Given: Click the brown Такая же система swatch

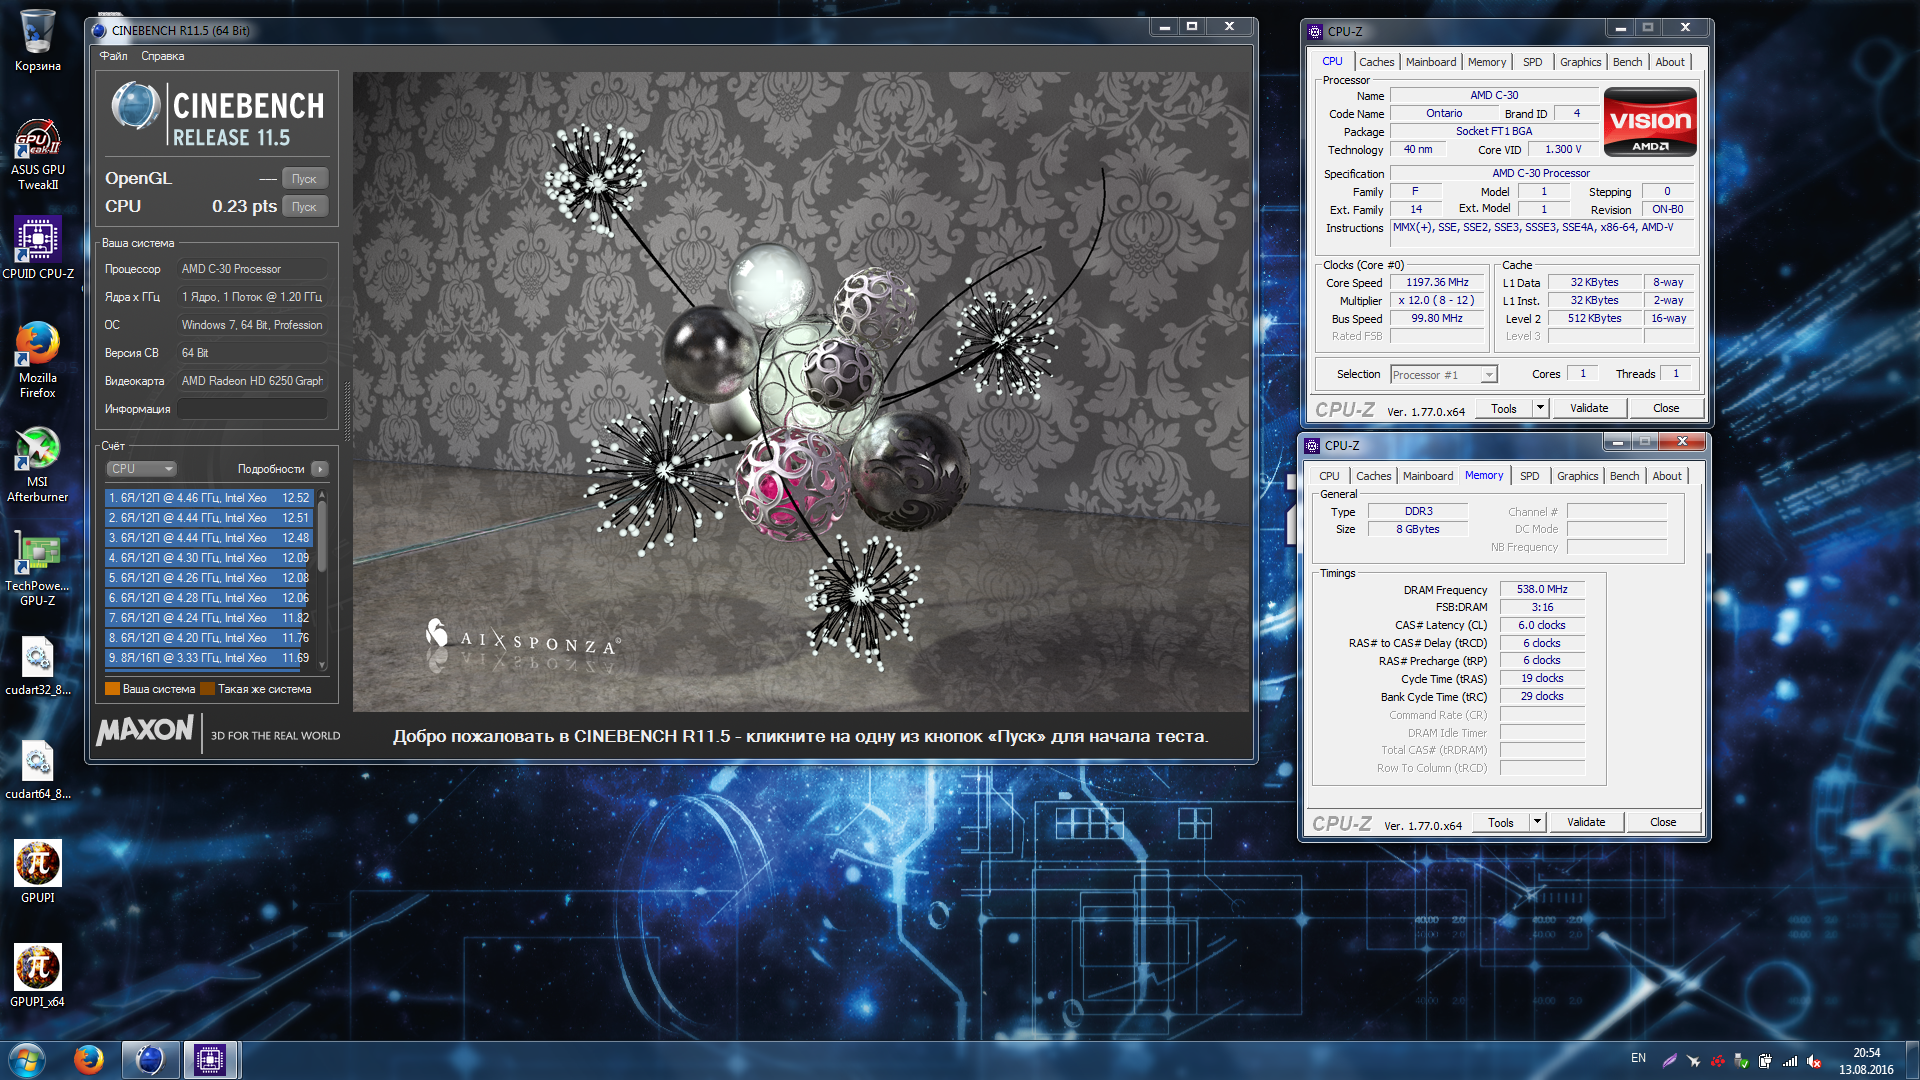Looking at the screenshot, I should click(207, 689).
